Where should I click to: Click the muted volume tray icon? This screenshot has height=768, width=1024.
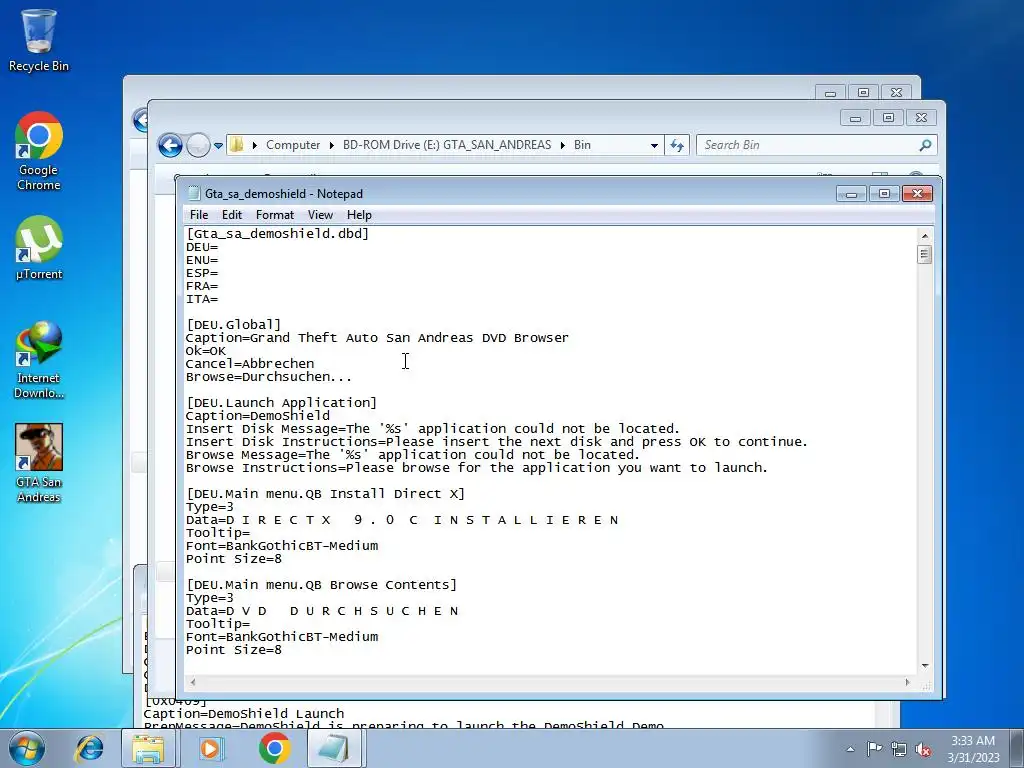click(x=923, y=749)
